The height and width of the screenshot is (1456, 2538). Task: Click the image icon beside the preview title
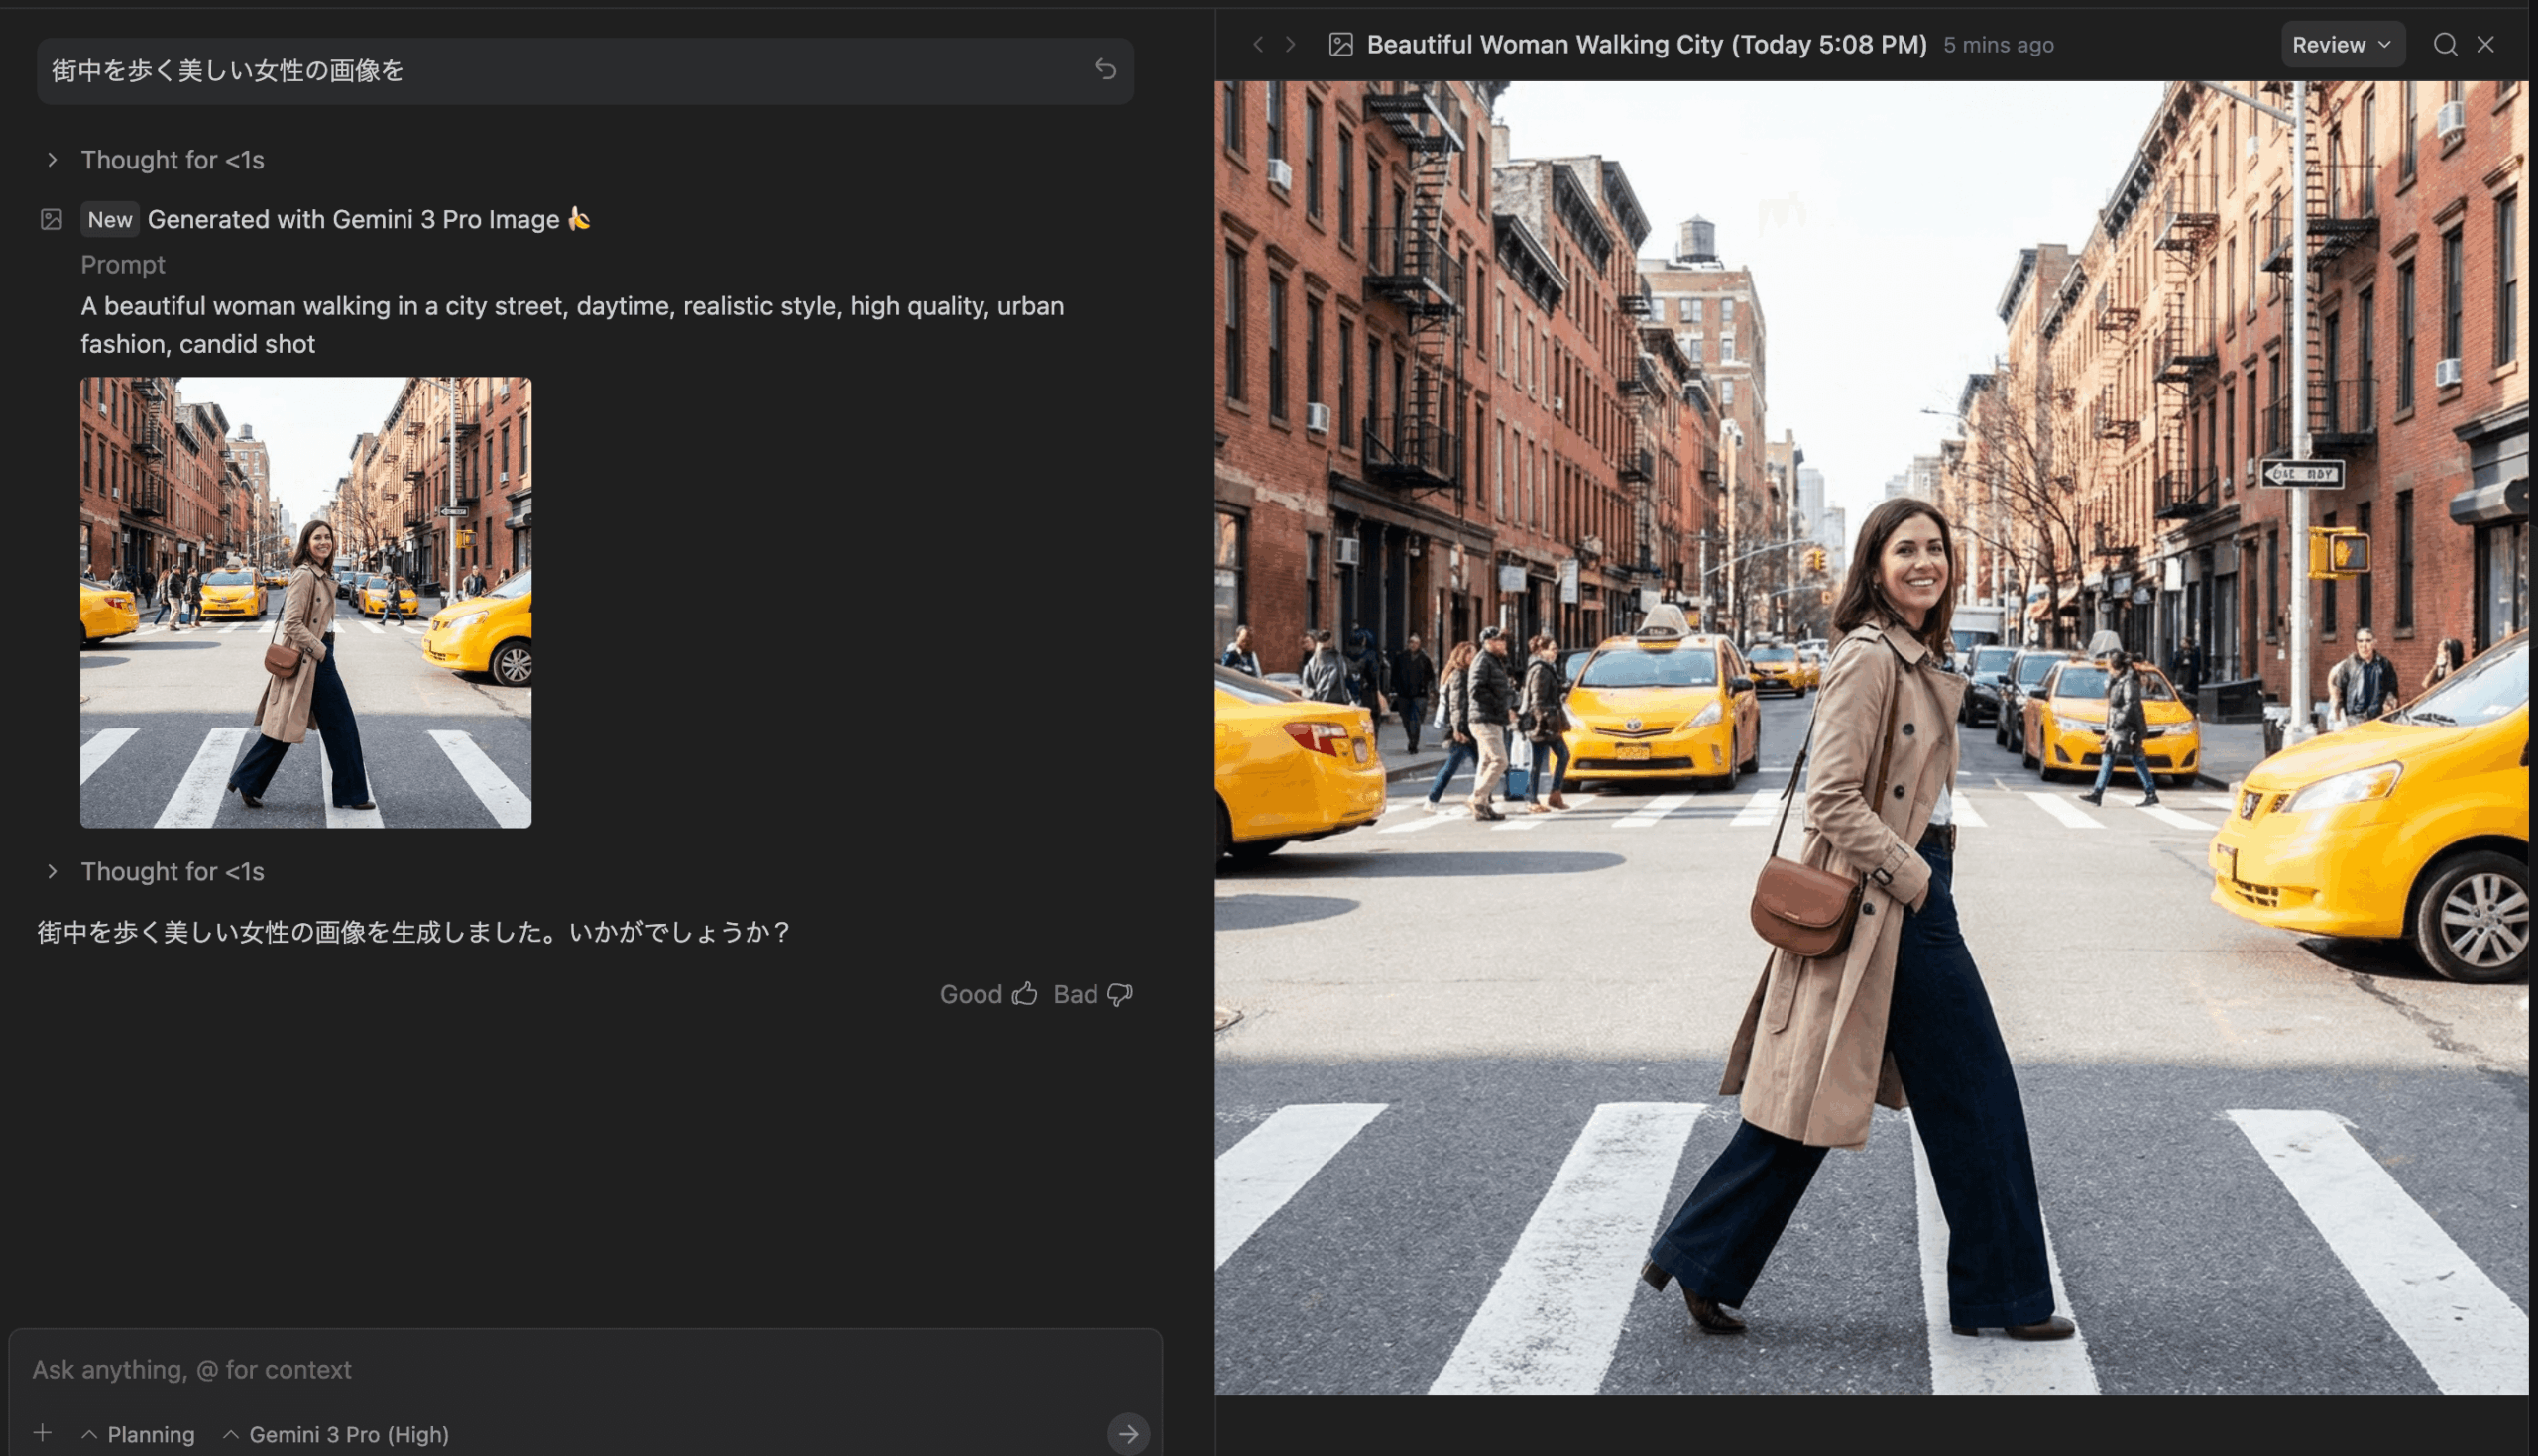1341,44
